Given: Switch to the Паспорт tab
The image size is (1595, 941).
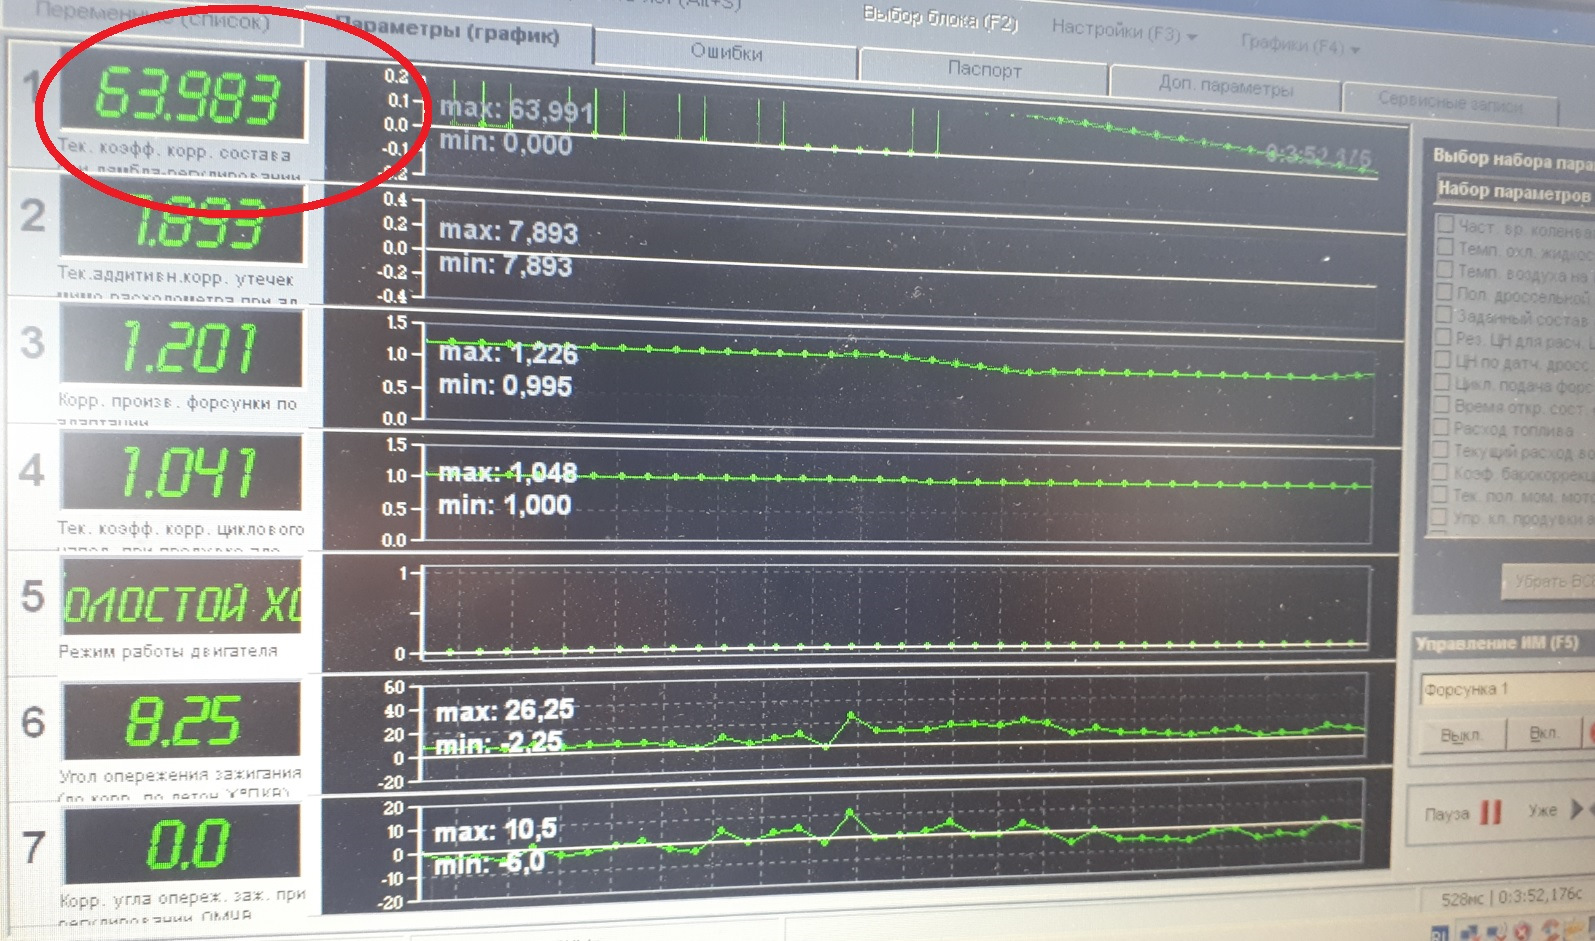Looking at the screenshot, I should click(984, 70).
